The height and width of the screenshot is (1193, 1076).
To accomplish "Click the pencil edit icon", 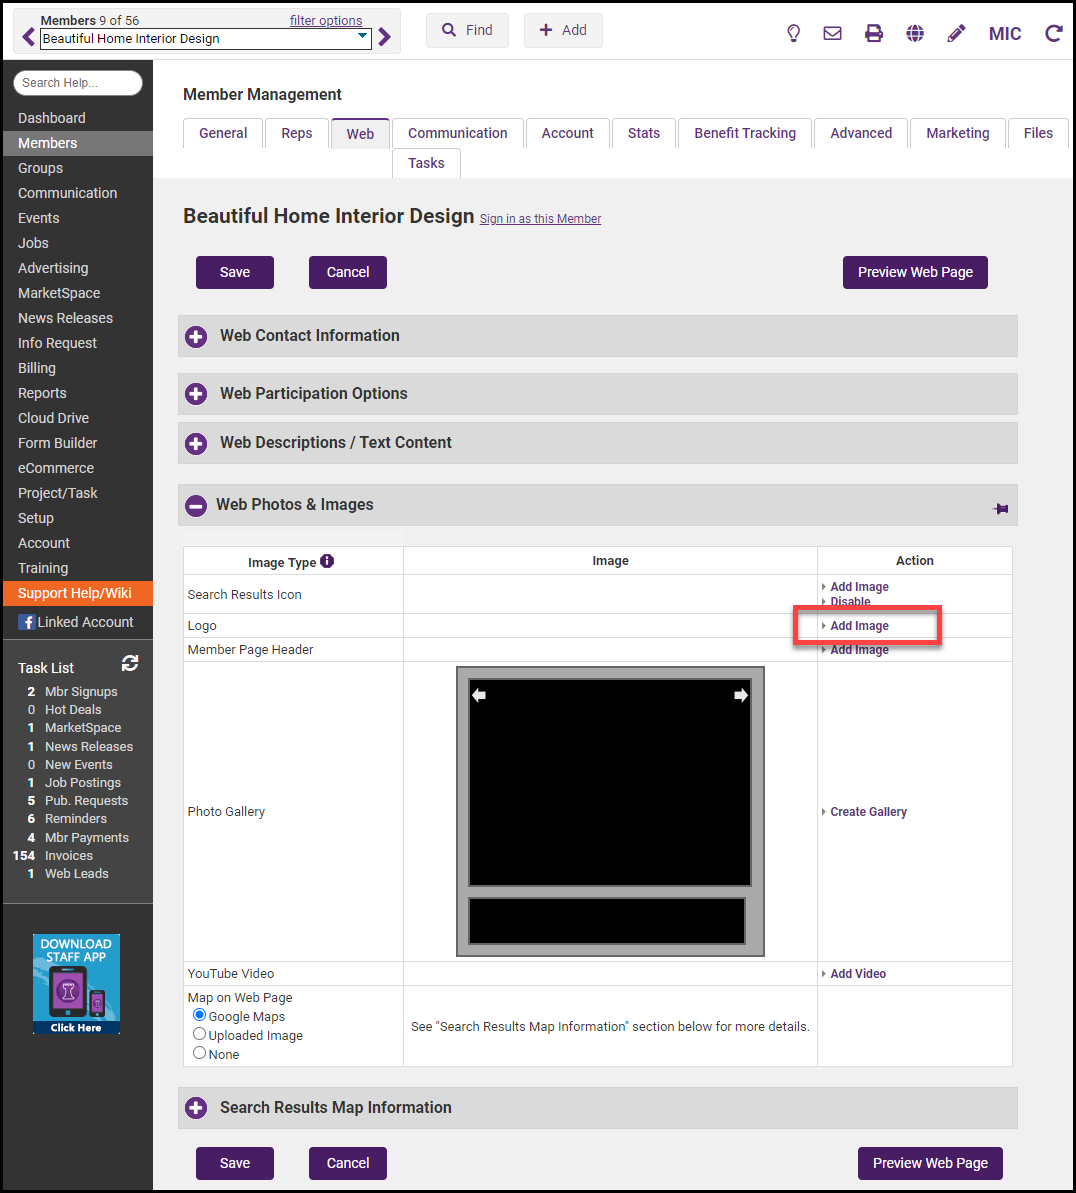I will click(x=956, y=33).
